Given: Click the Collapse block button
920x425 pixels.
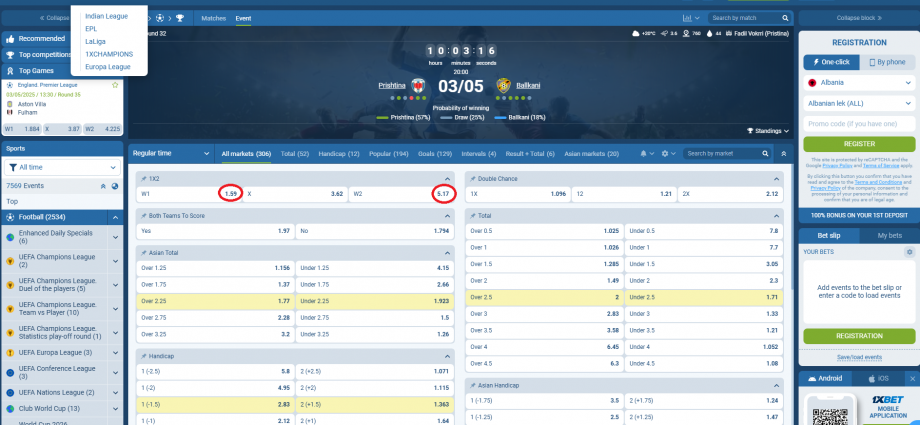Looking at the screenshot, I should 859,18.
